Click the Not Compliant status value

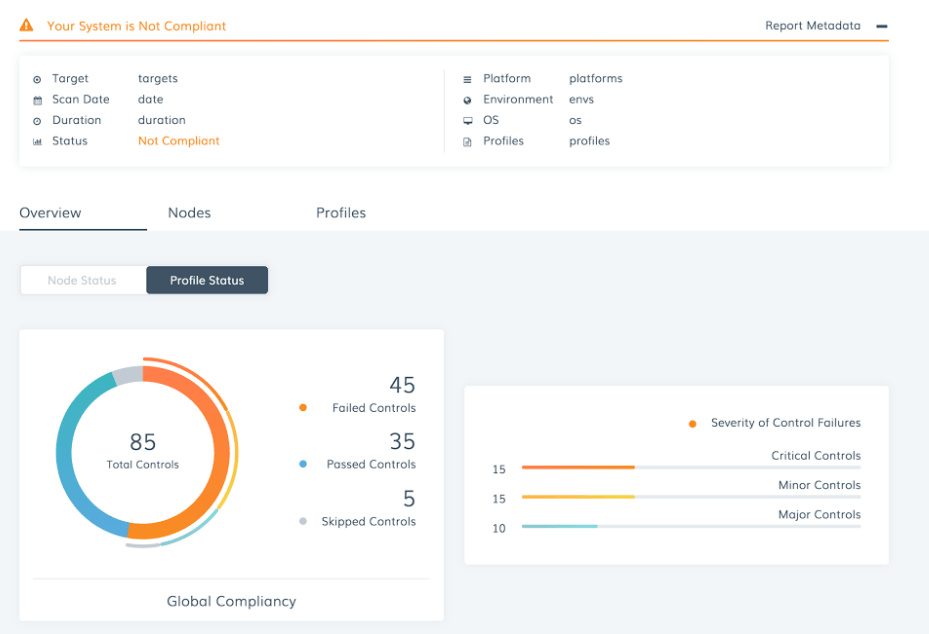(179, 141)
